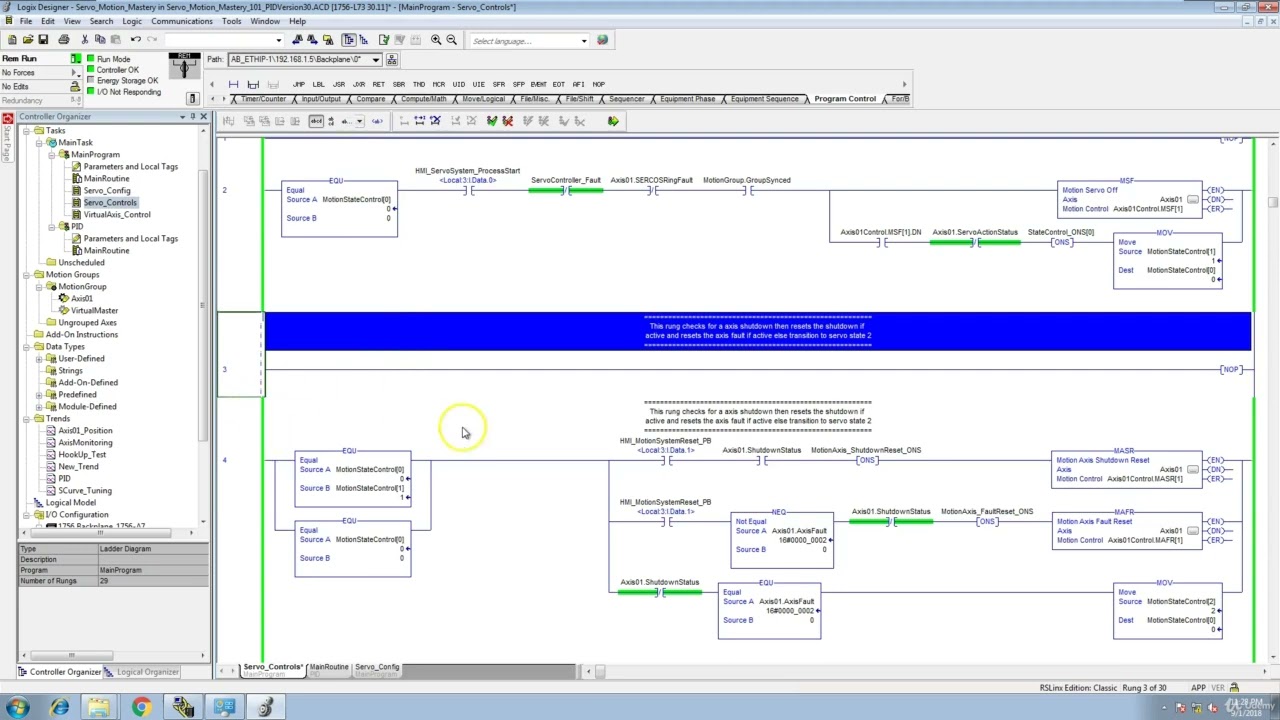Open the path dropdown list
This screenshot has width=1280, height=720.
[x=376, y=60]
